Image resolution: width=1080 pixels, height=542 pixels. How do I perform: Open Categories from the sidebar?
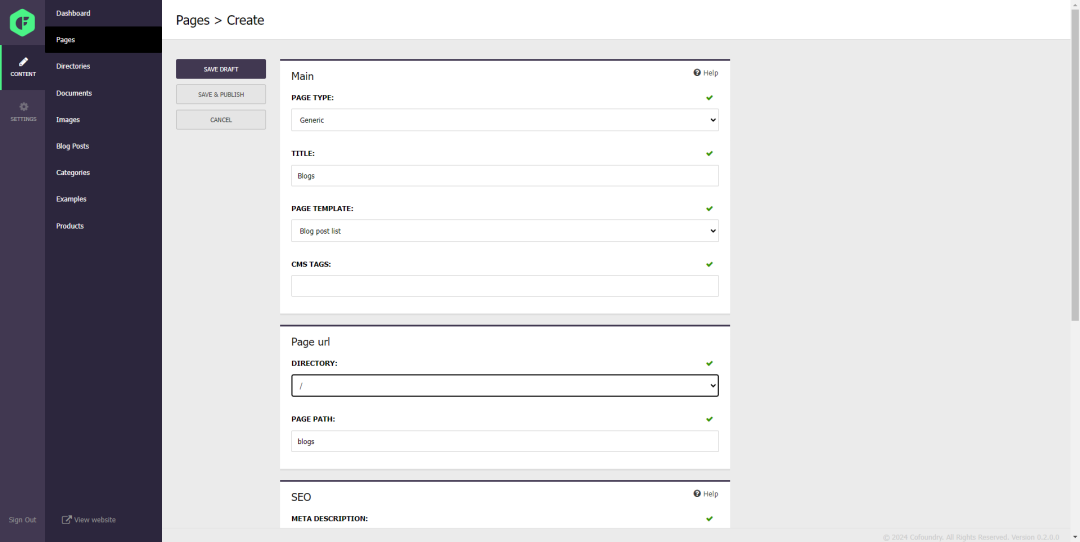(103, 173)
